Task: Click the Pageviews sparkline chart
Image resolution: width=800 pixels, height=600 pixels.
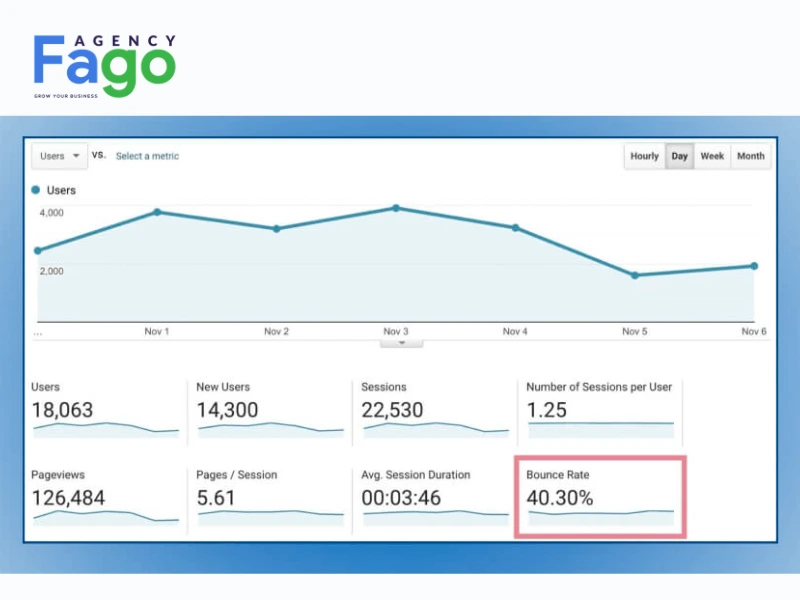Action: pos(106,517)
